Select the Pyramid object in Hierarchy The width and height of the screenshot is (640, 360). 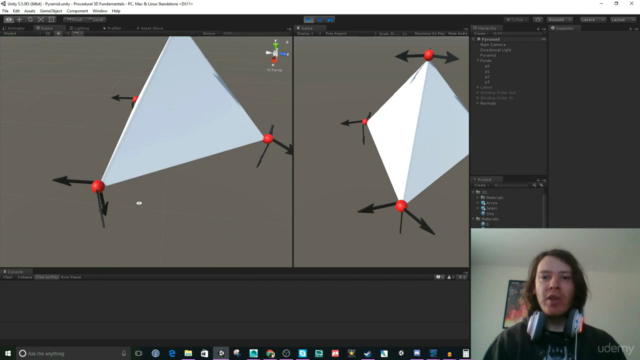click(x=488, y=55)
